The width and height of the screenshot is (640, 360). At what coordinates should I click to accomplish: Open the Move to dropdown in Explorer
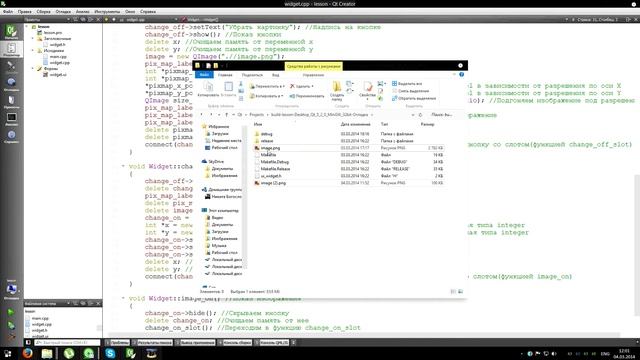click(x=267, y=86)
